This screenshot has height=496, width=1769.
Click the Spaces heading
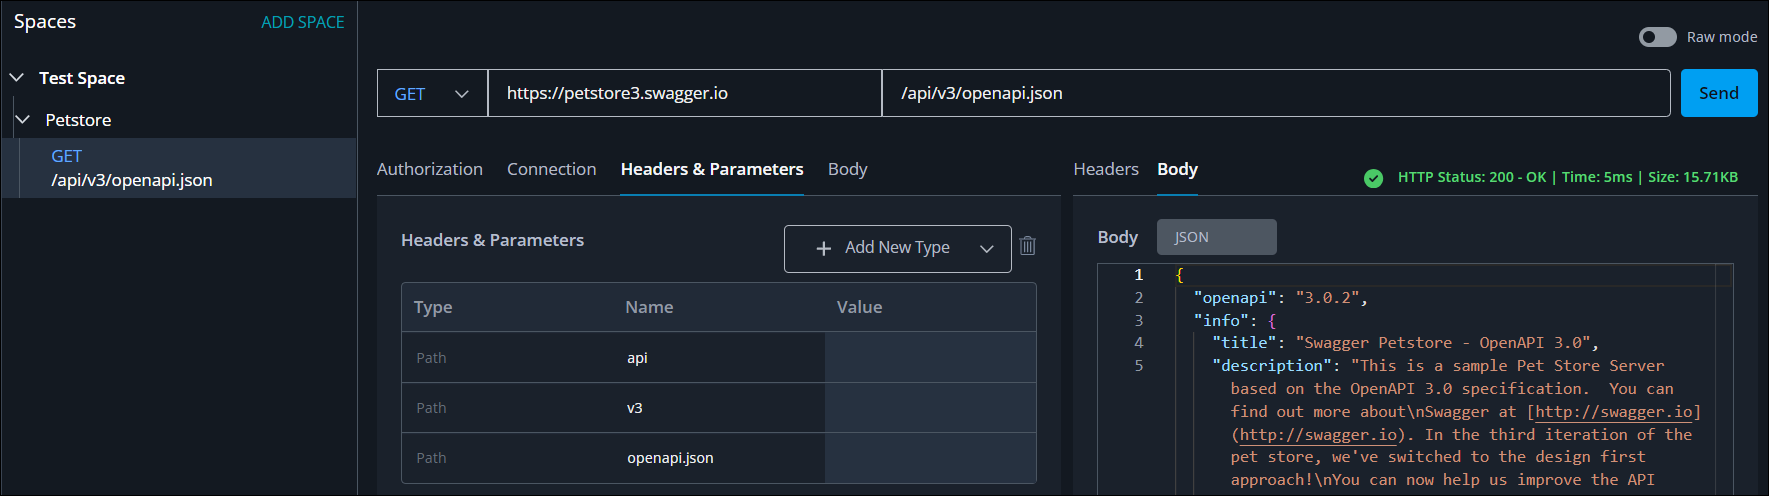(45, 21)
